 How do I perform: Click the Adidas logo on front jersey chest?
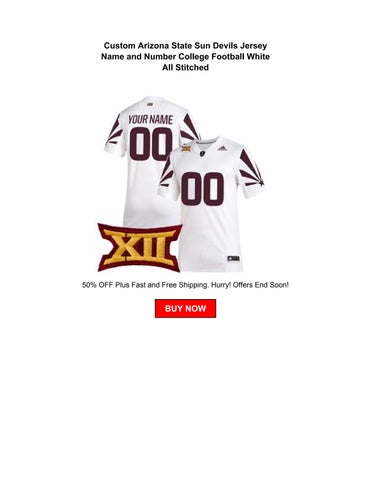[x=222, y=148]
